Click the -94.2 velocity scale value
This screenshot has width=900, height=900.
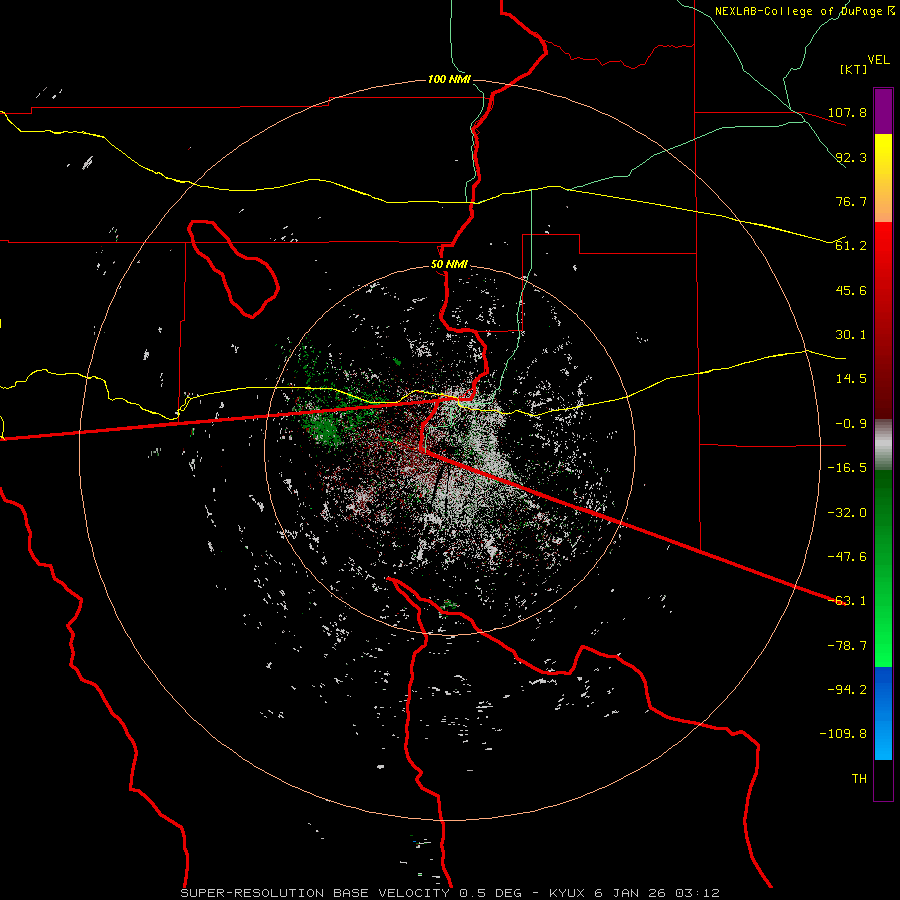tap(847, 690)
